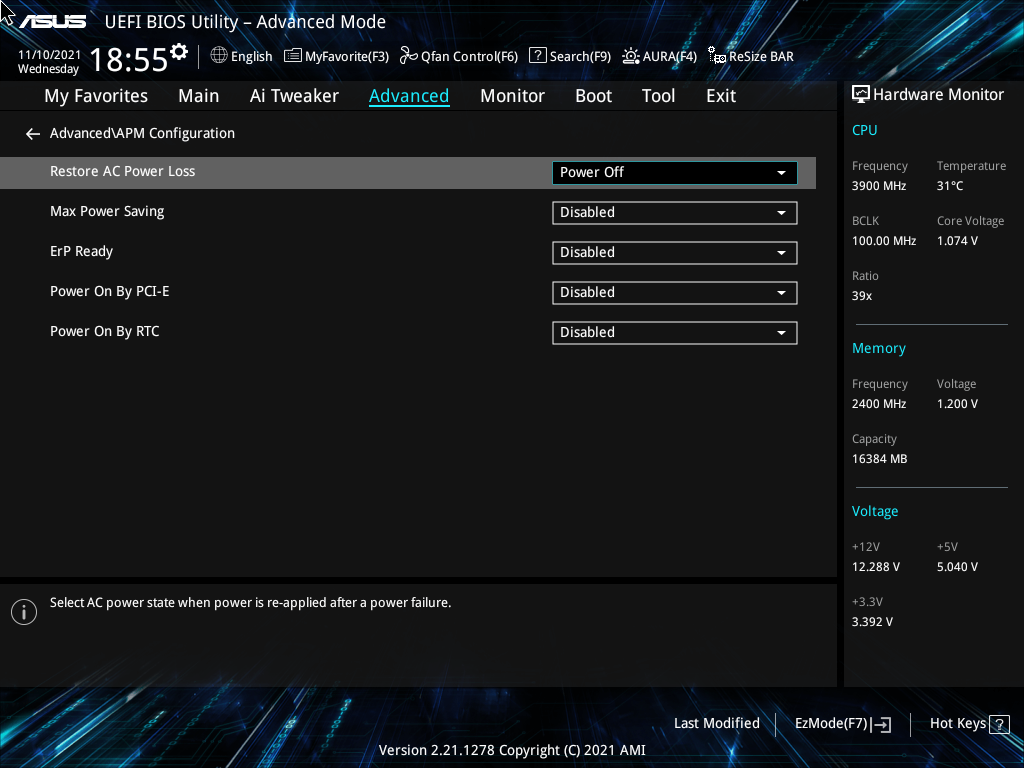Viewport: 1024px width, 768px height.
Task: Switch to the Tool tab
Action: pyautogui.click(x=658, y=96)
